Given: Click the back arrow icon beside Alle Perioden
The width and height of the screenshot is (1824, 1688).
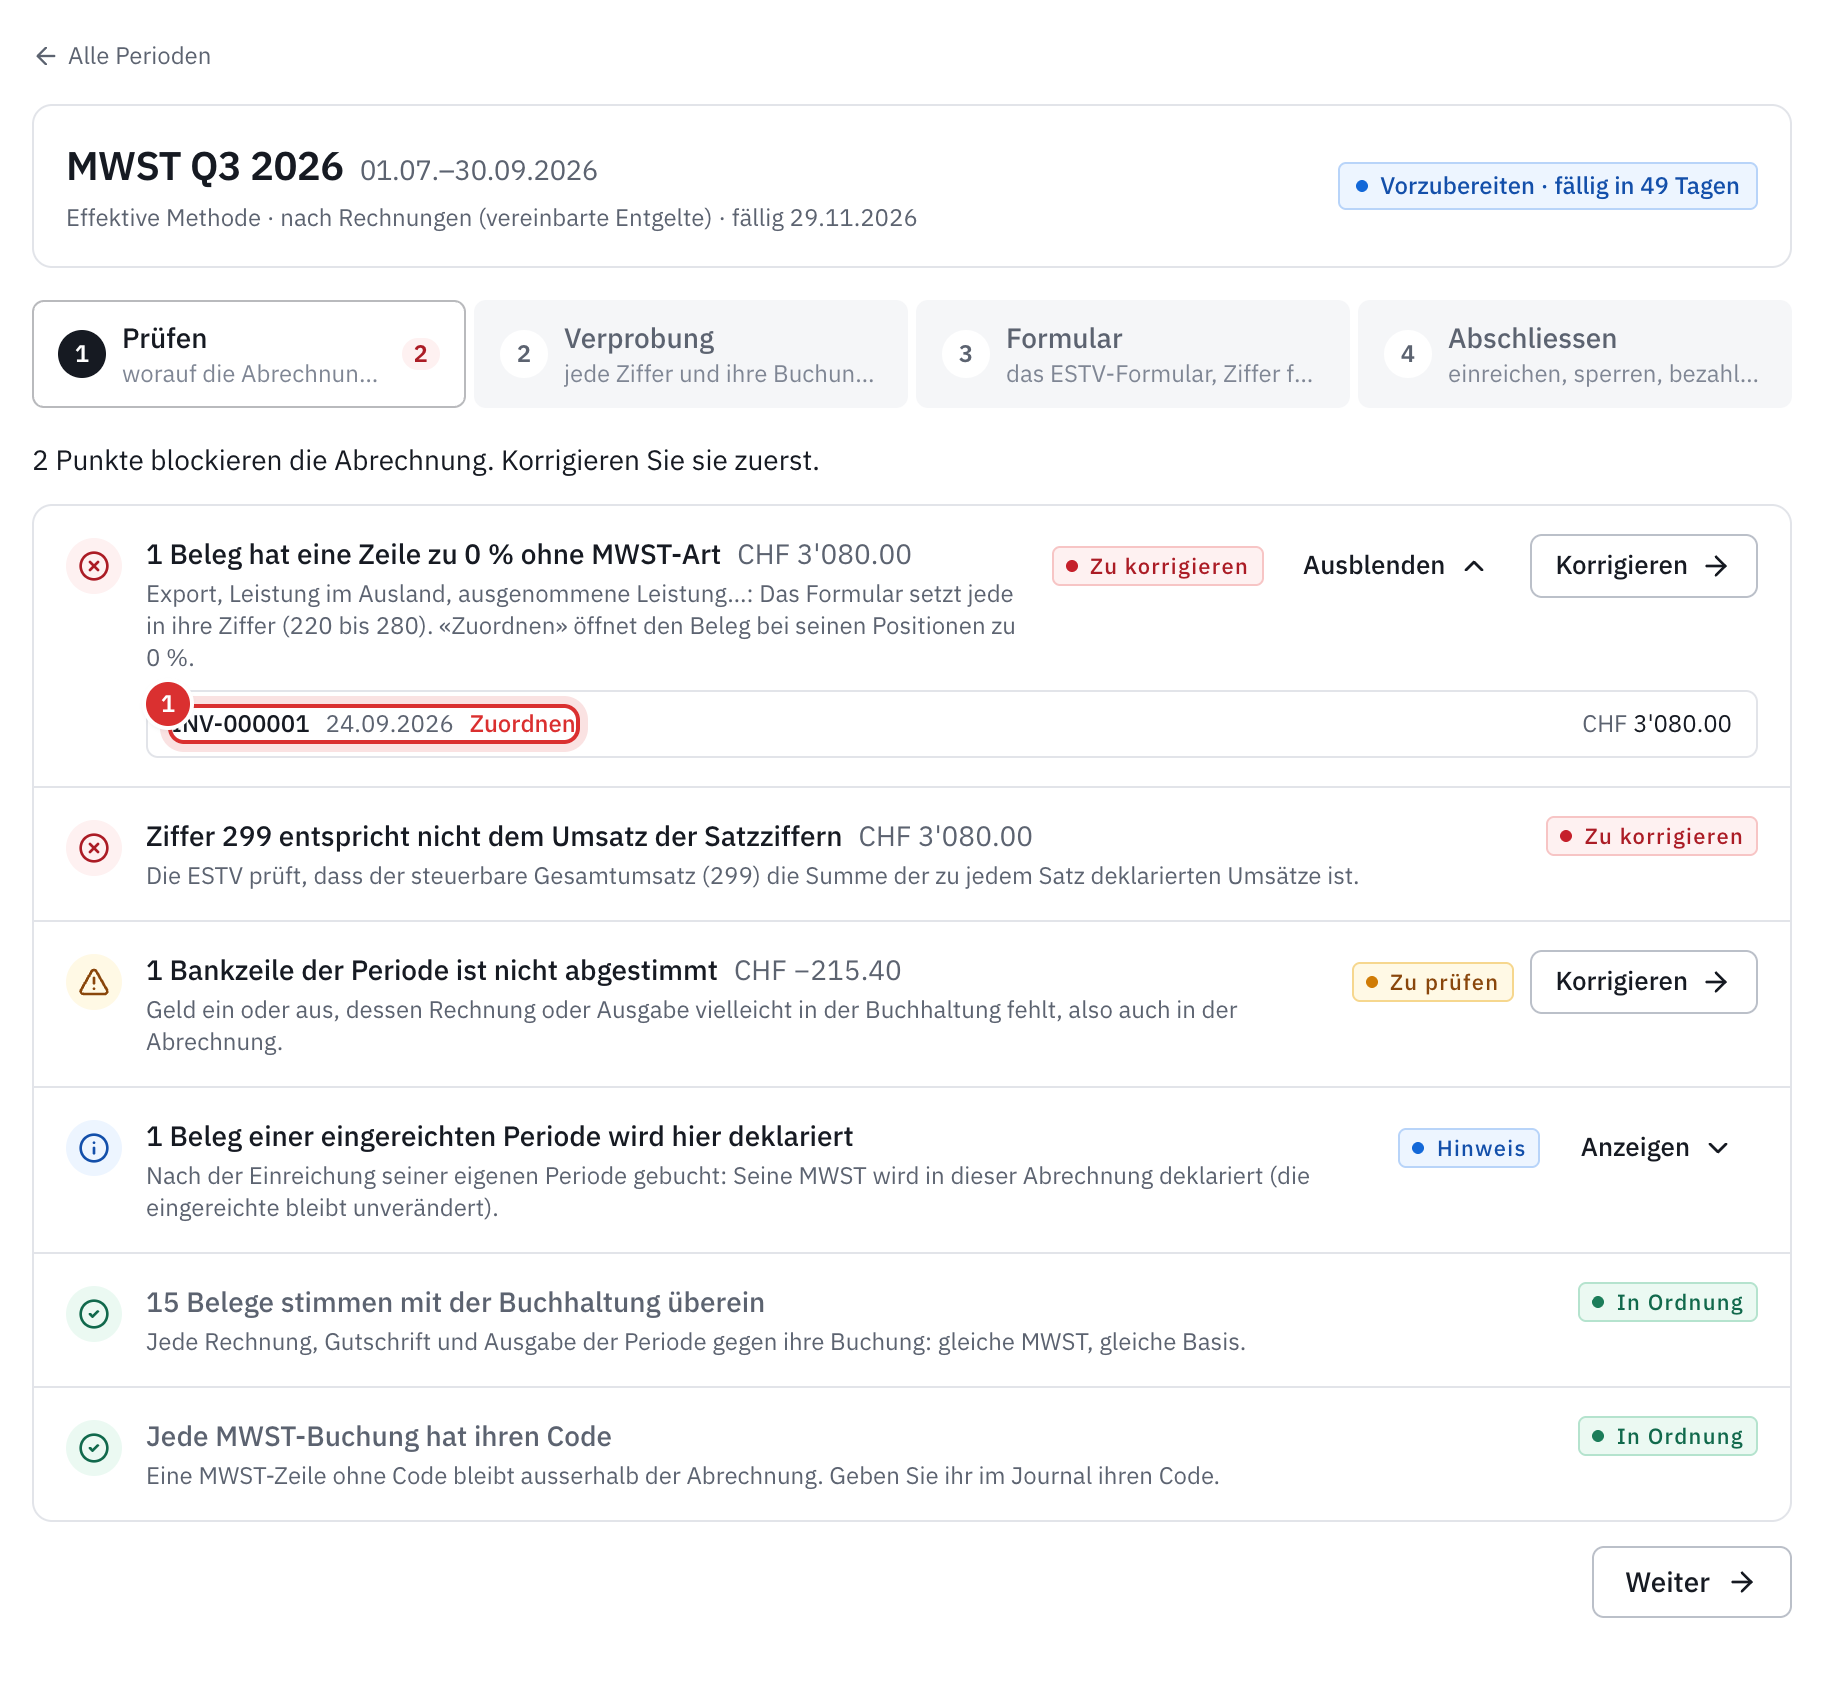Looking at the screenshot, I should coord(45,56).
